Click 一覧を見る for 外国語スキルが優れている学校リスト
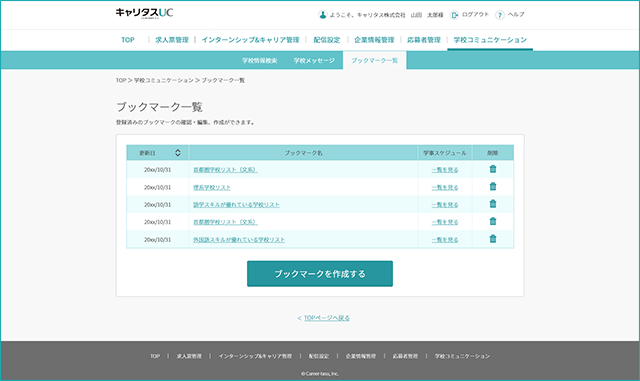Screen dimensions: 640x381 [444, 240]
